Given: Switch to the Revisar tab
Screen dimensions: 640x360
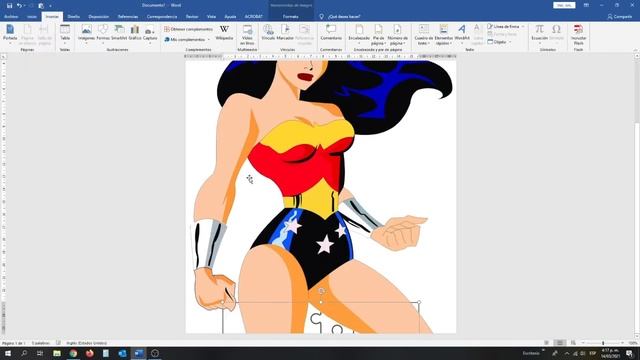Looking at the screenshot, I should point(192,17).
